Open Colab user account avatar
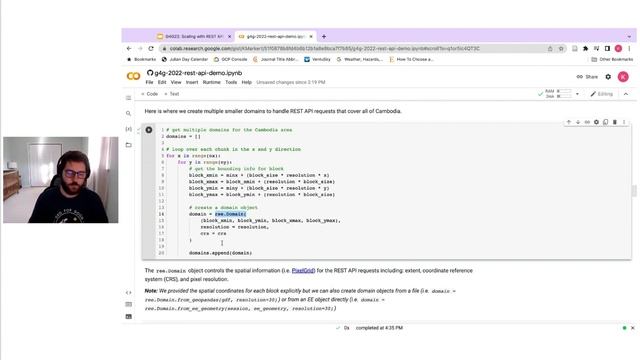The height and width of the screenshot is (360, 640). 623,77
